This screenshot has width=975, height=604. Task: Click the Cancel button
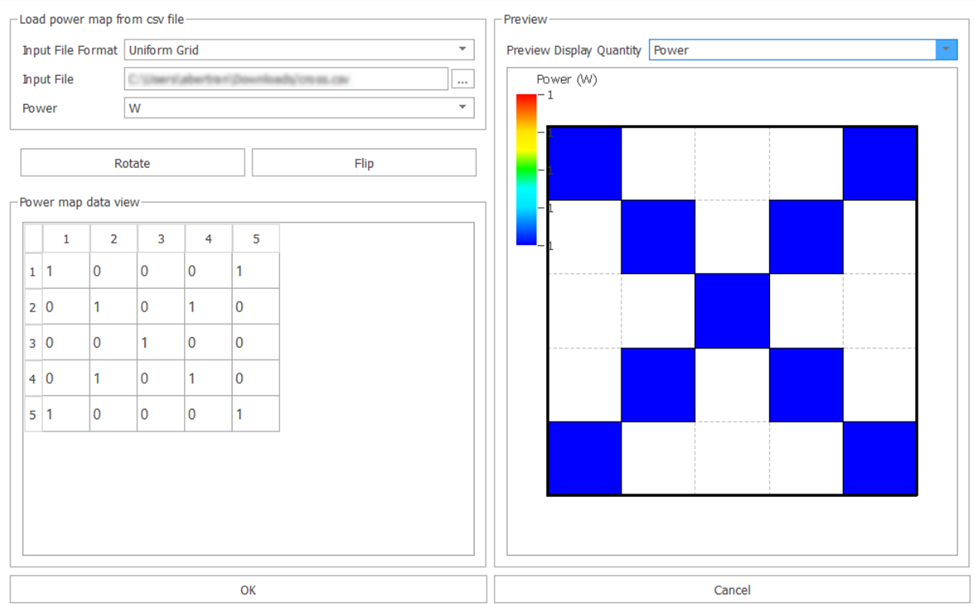tap(731, 590)
